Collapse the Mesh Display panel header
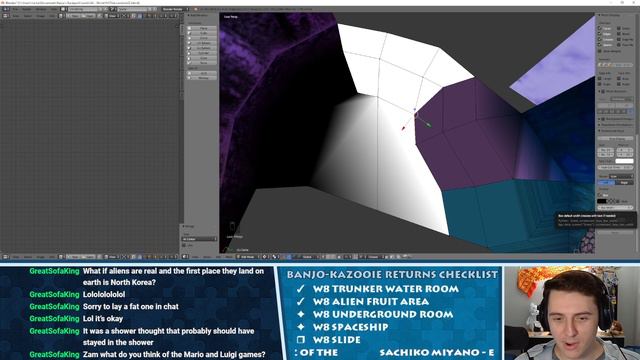Image resolution: width=640 pixels, height=360 pixels. click(609, 15)
